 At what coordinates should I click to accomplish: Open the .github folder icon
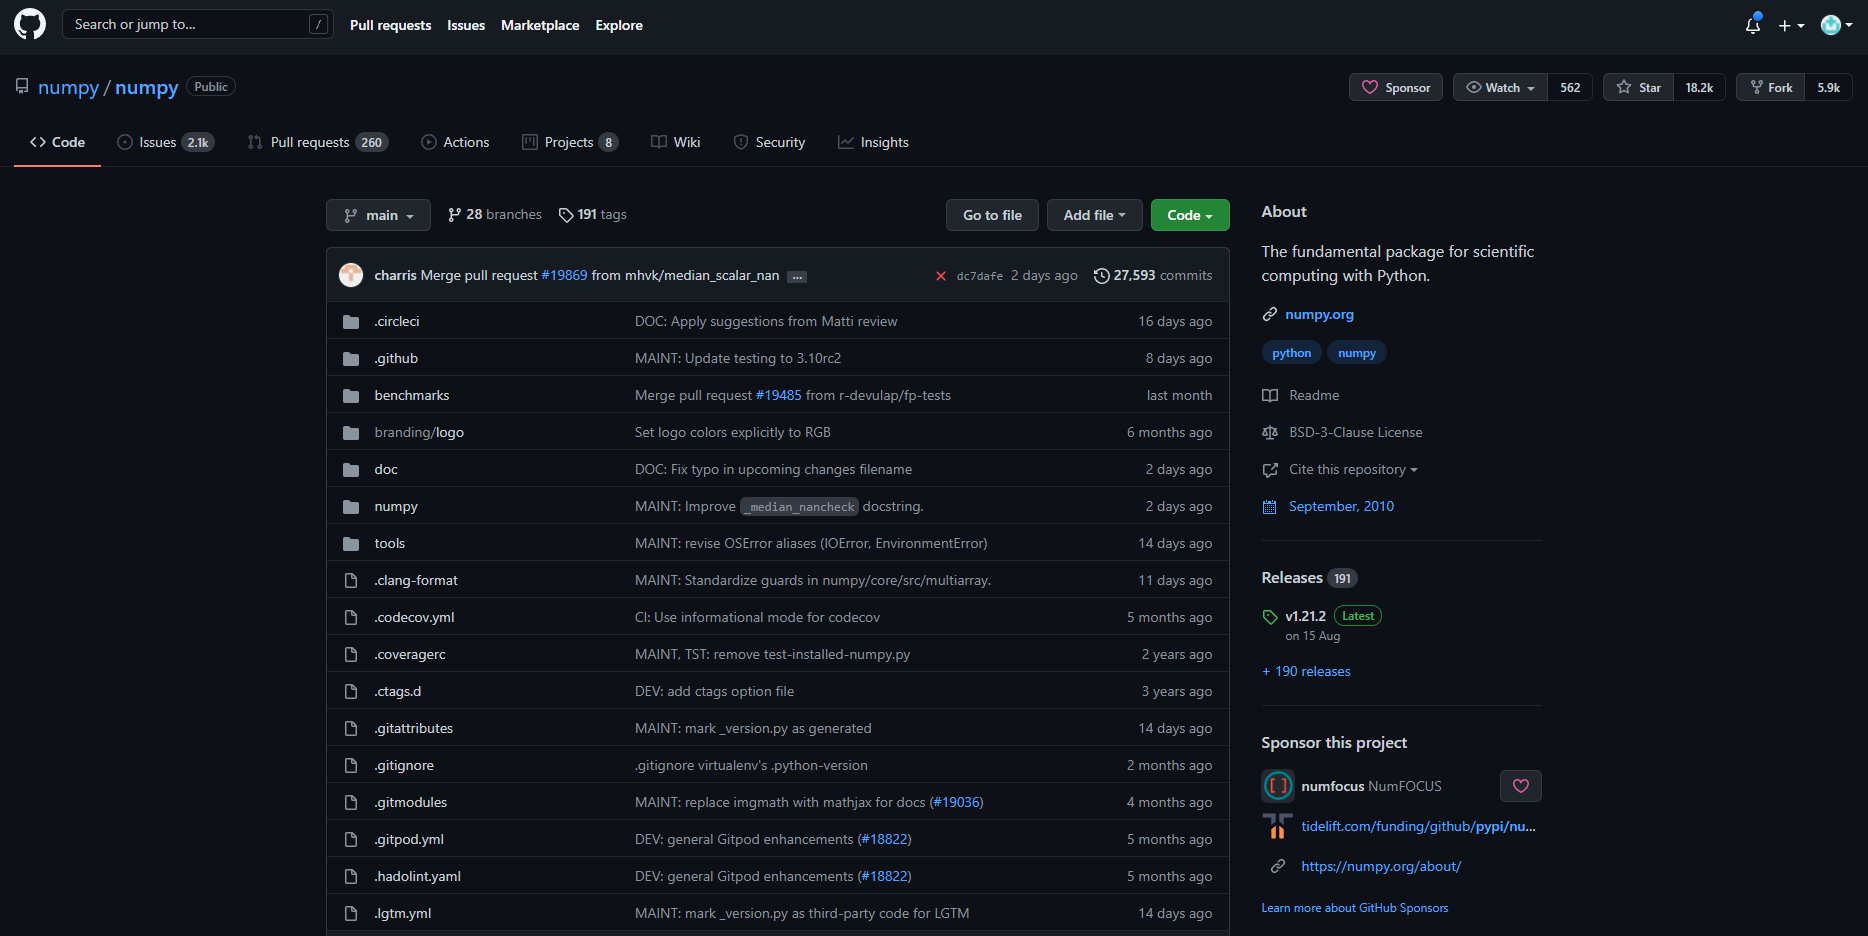point(351,359)
